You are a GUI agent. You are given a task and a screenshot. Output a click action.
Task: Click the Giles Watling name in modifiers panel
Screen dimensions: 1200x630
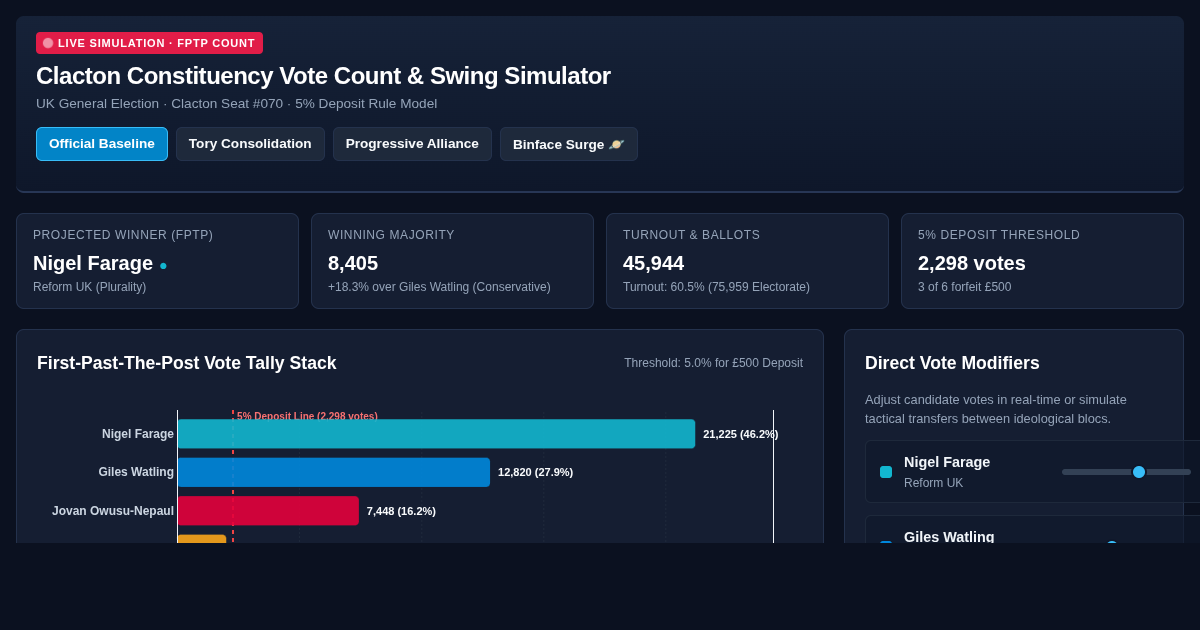click(x=949, y=536)
